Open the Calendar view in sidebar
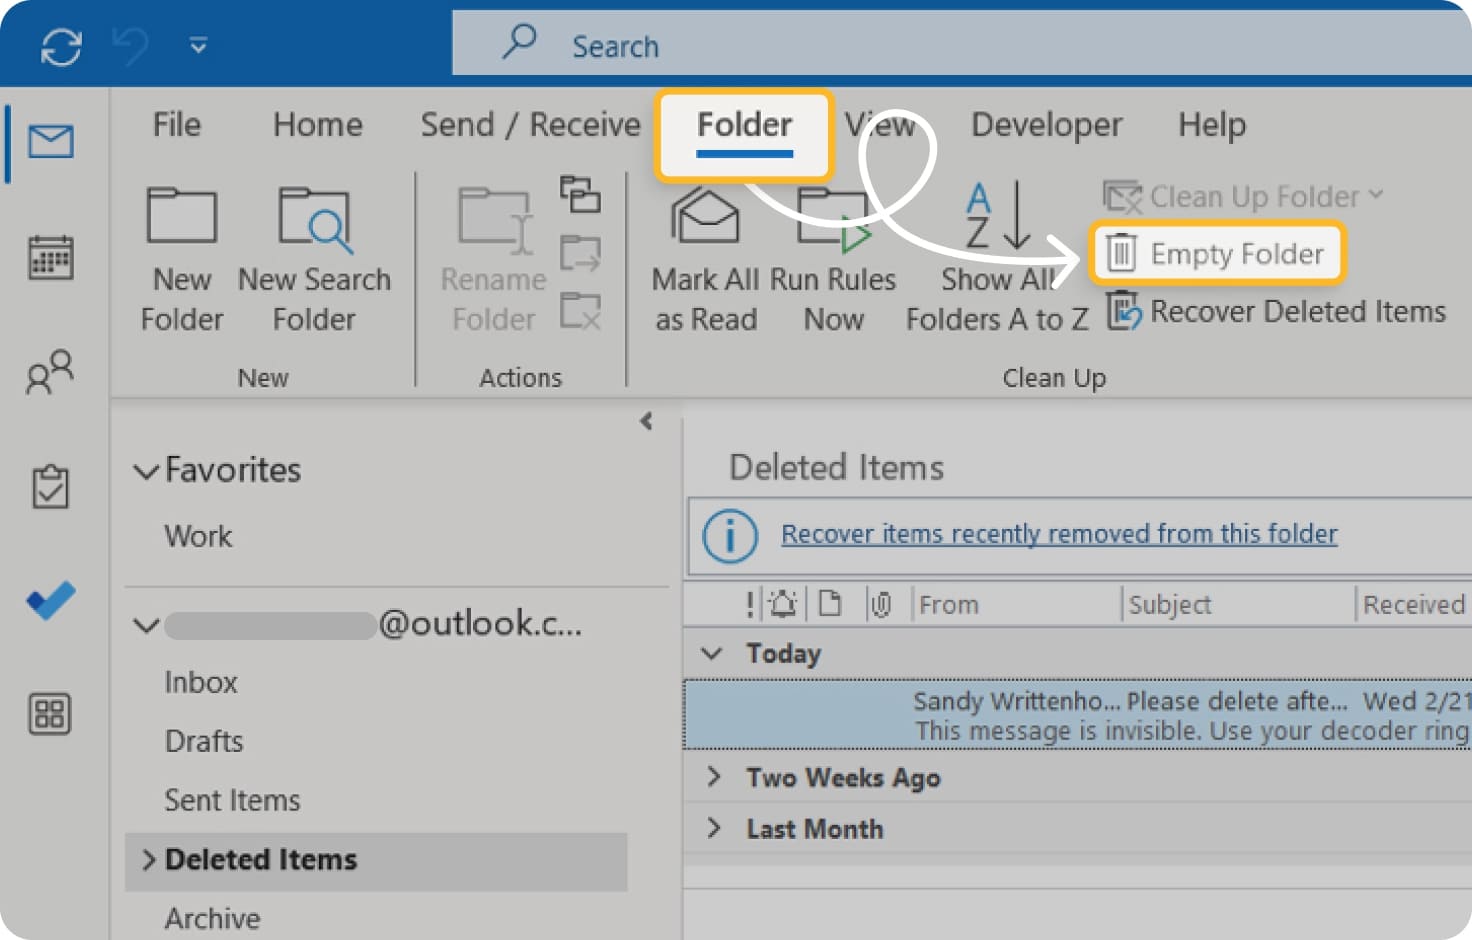Image resolution: width=1472 pixels, height=940 pixels. point(50,258)
